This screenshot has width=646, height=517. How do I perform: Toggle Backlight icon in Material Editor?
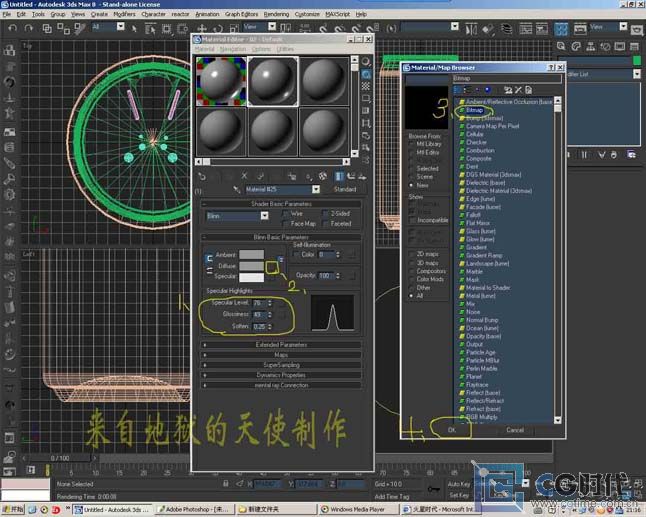click(x=366, y=74)
